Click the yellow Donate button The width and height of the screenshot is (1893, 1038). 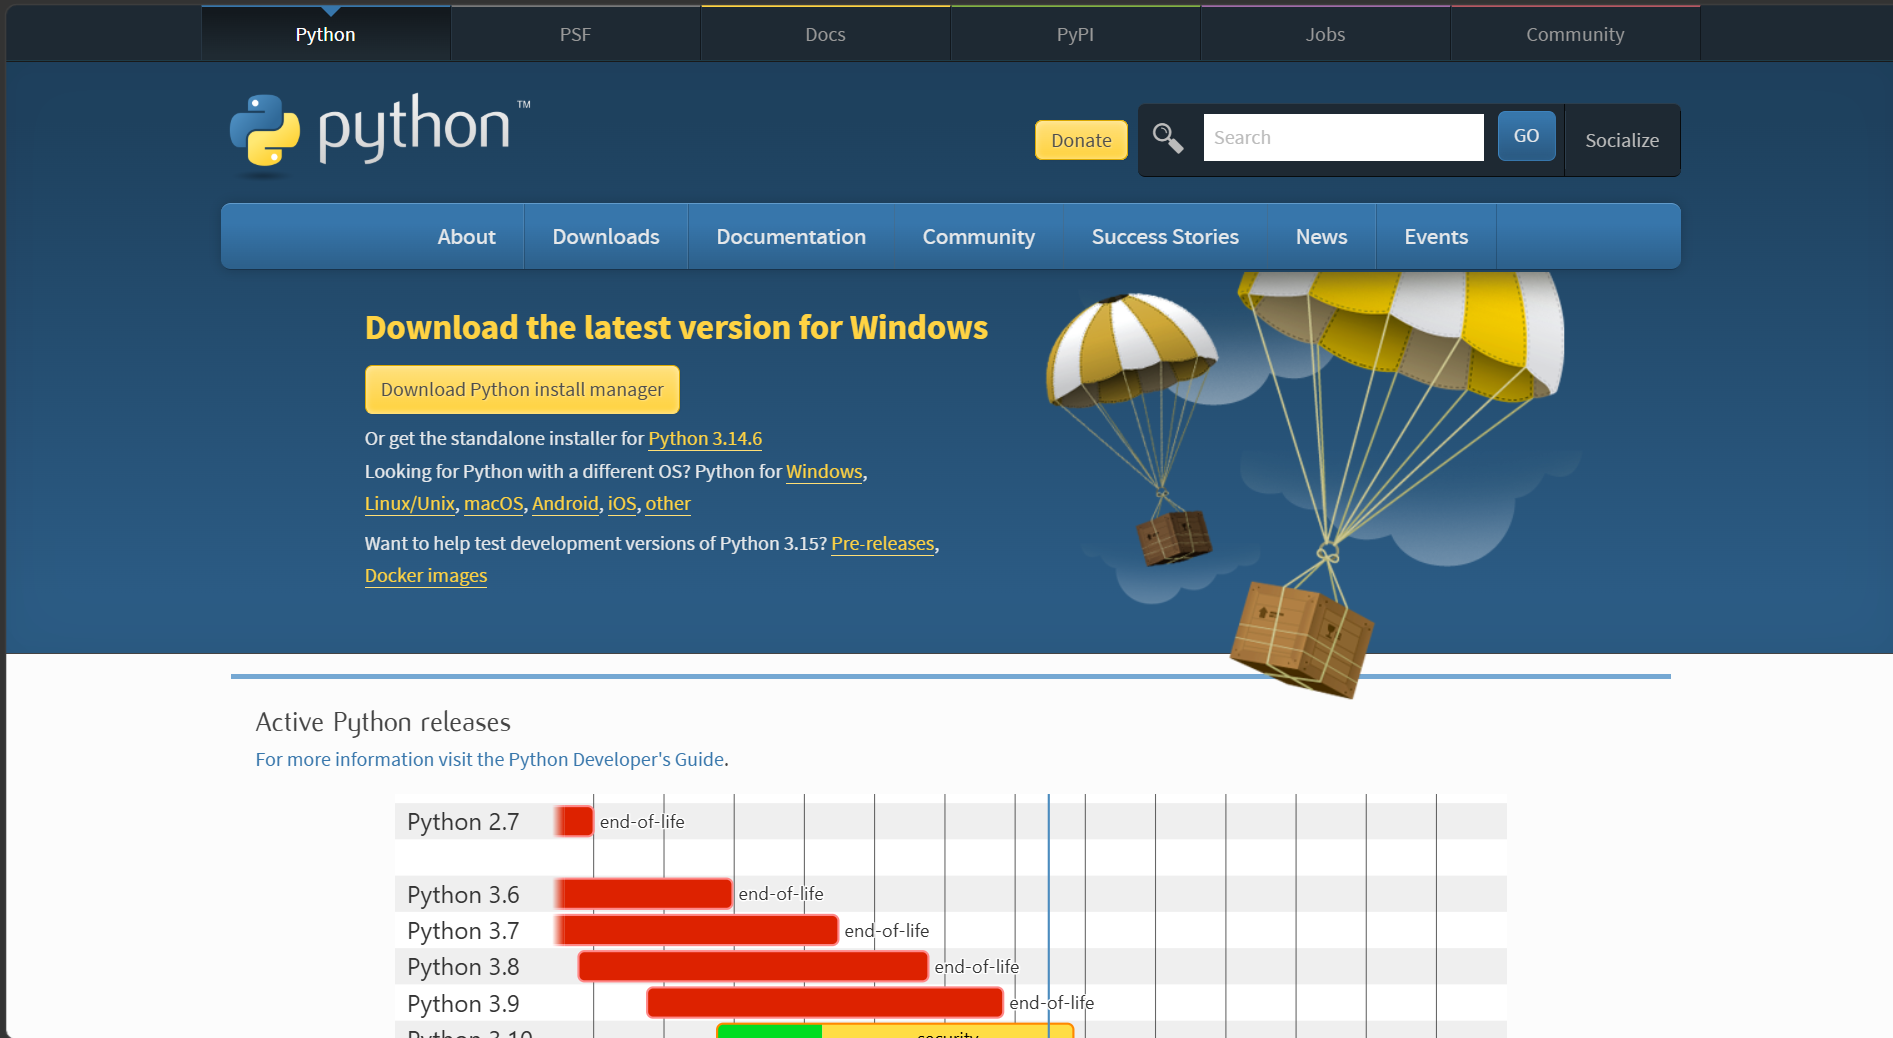click(x=1081, y=140)
